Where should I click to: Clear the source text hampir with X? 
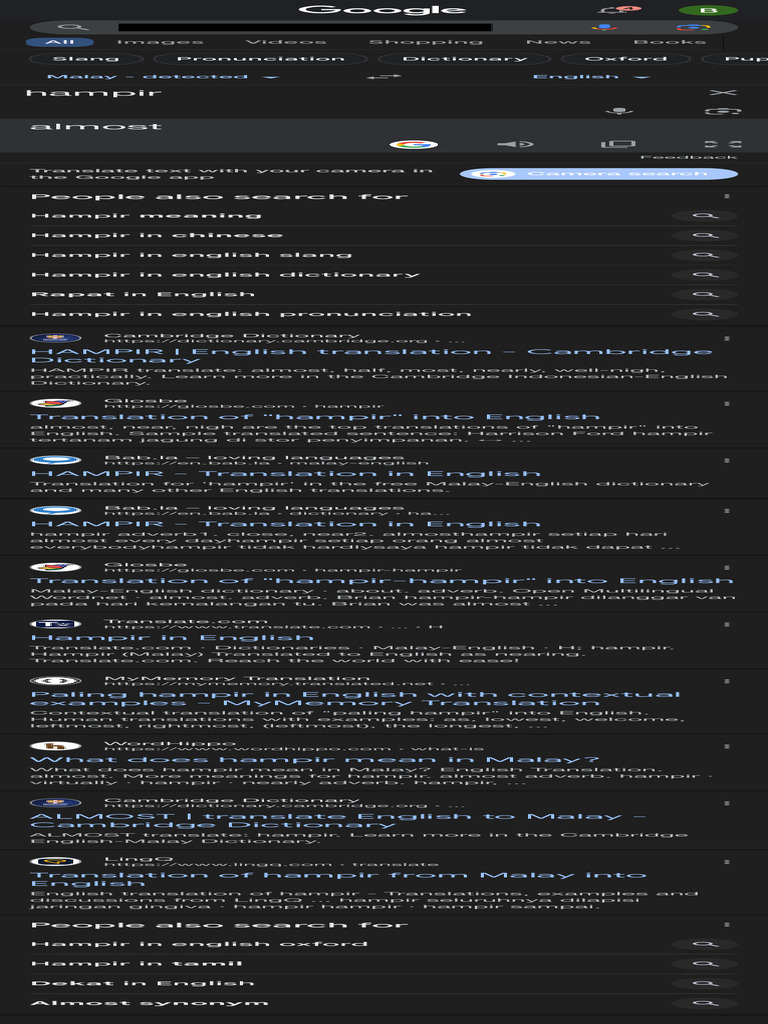tap(722, 93)
